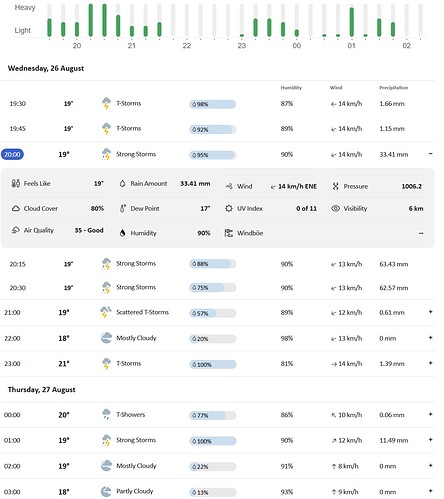
Task: Click the Humidity filled droplet icon
Action: coord(122,233)
